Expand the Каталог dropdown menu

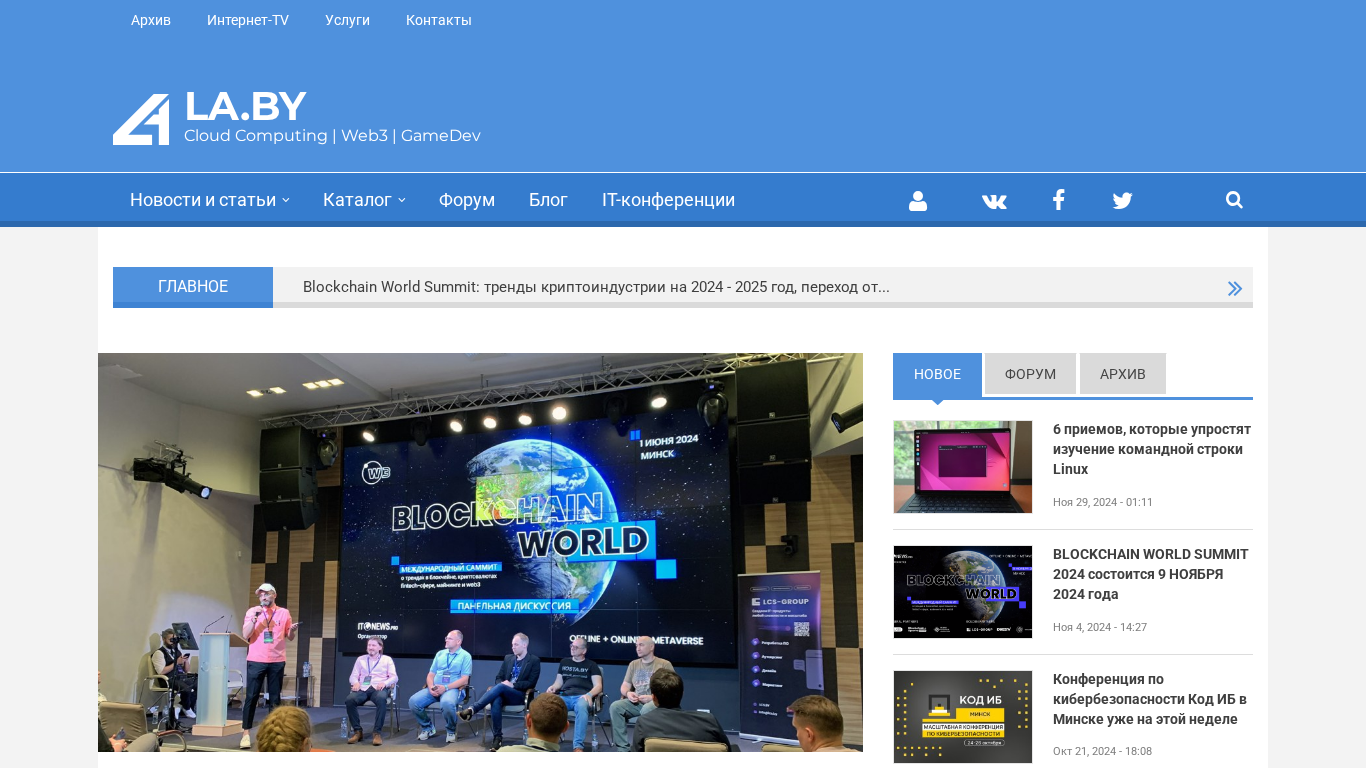(364, 200)
